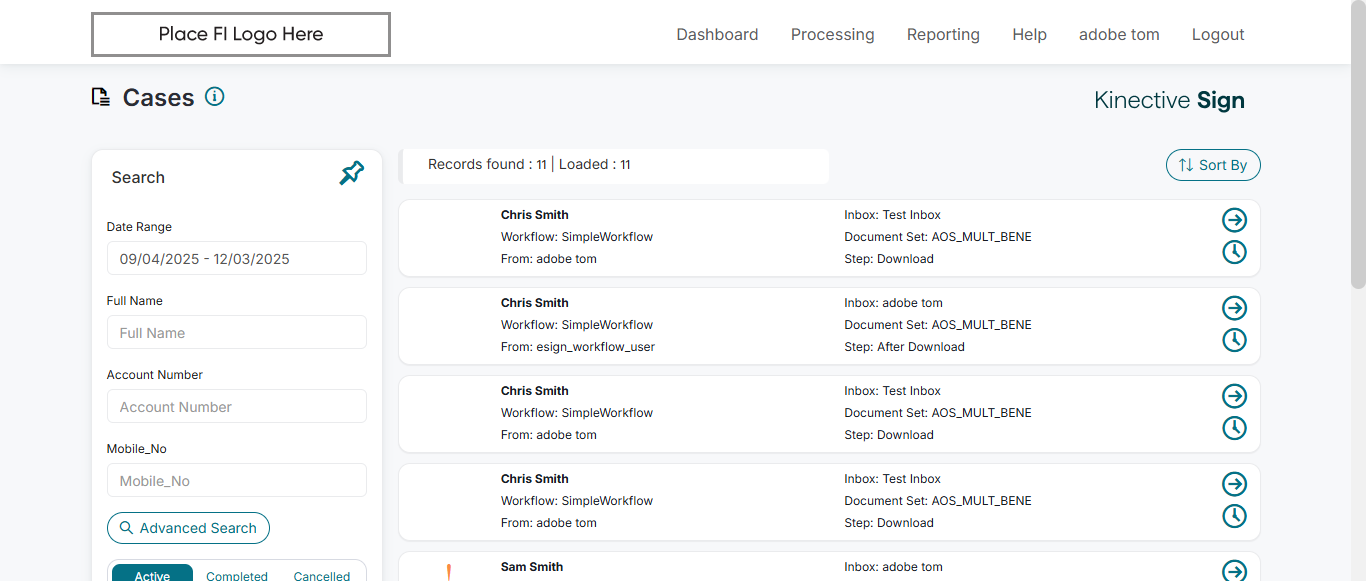The image size is (1366, 581).
Task: Click the info icon beside Cases heading
Action: click(x=214, y=96)
